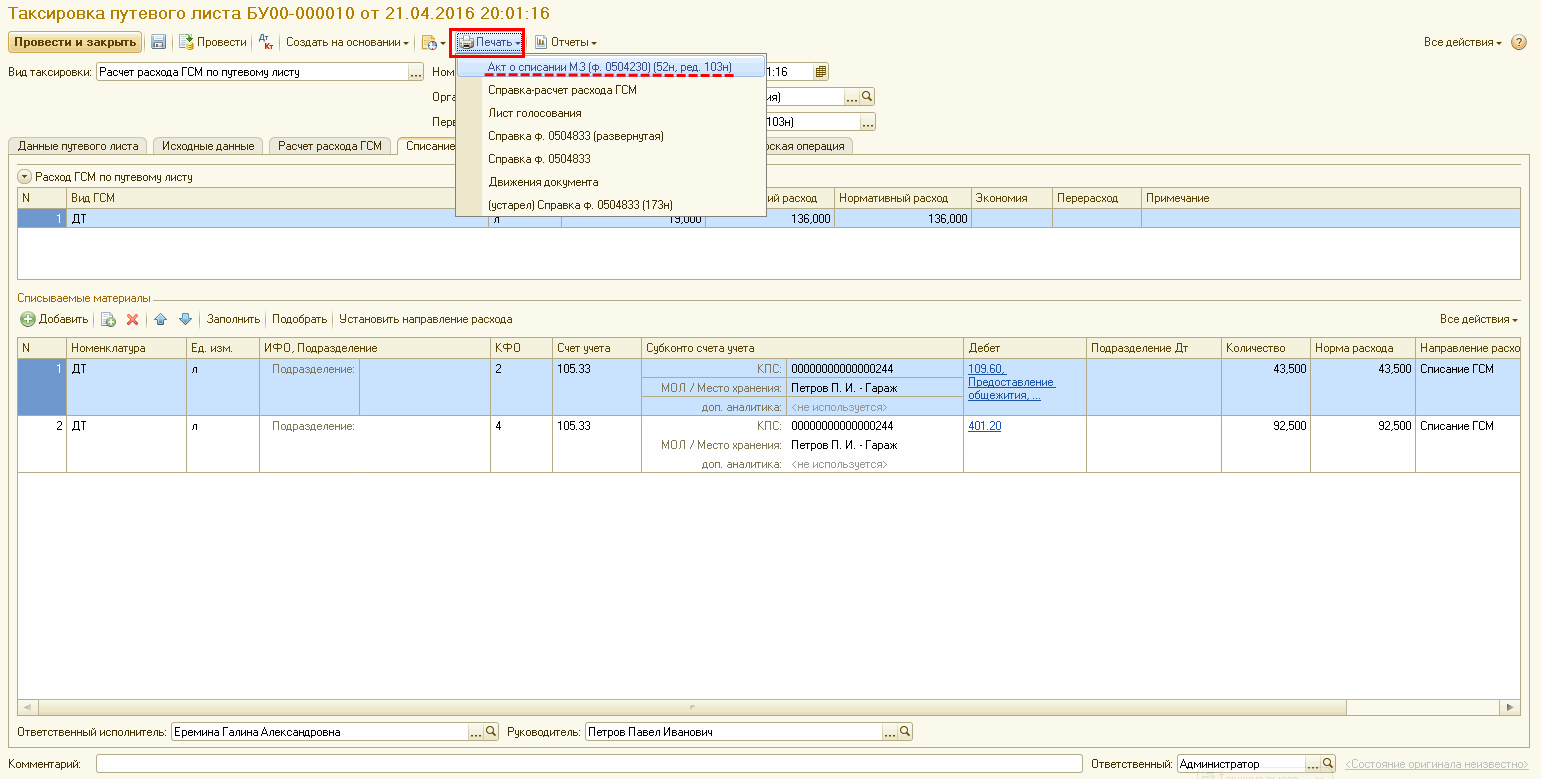Image resolution: width=1541 pixels, height=779 pixels.
Task: Click Ответственный исполнитель field Еремина
Action: click(x=320, y=732)
